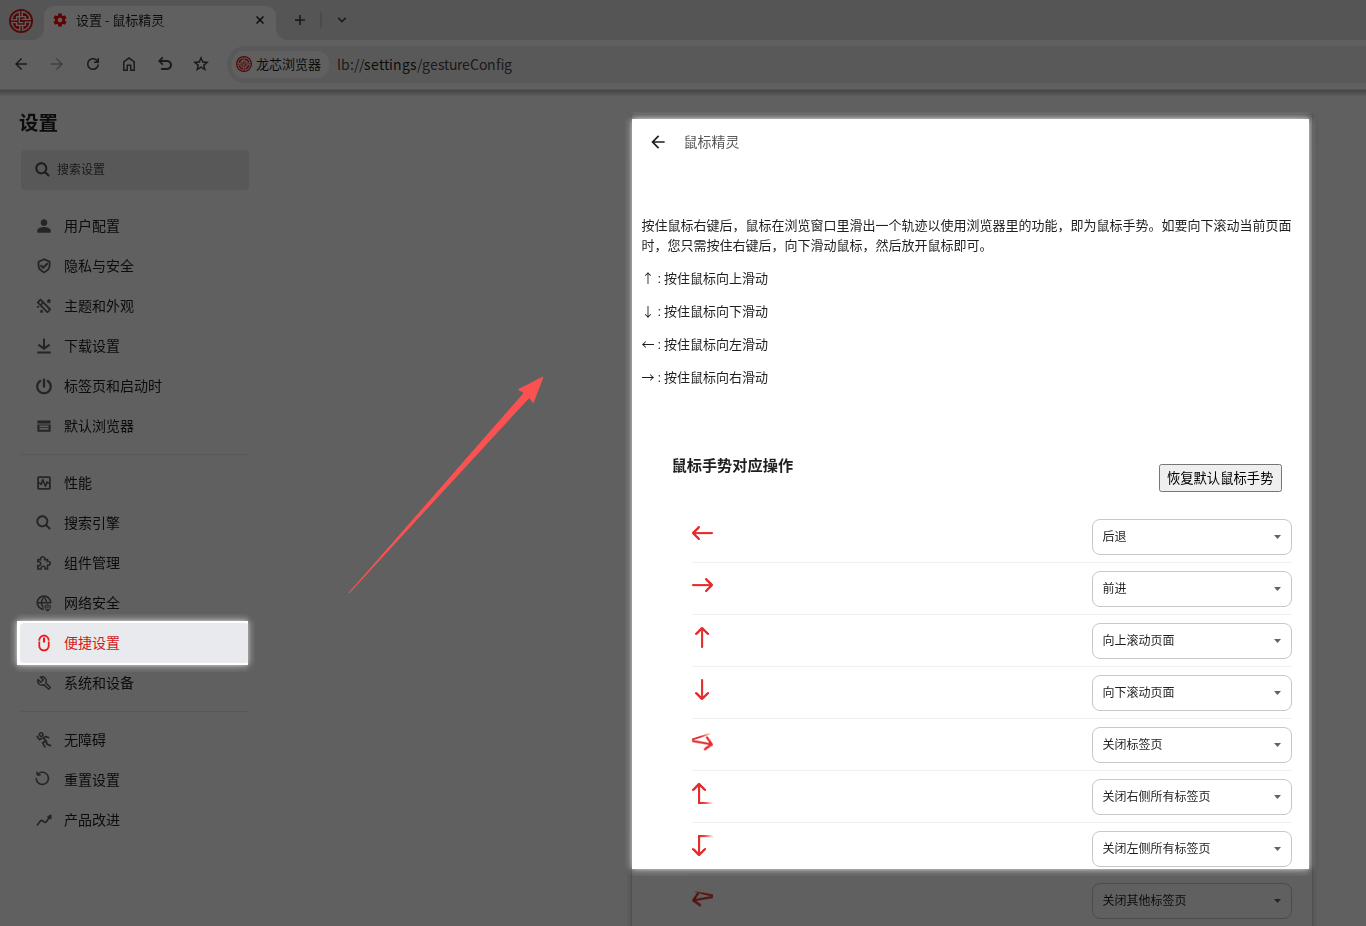Go to 主题和外观 settings
The width and height of the screenshot is (1366, 926).
pyautogui.click(x=98, y=306)
